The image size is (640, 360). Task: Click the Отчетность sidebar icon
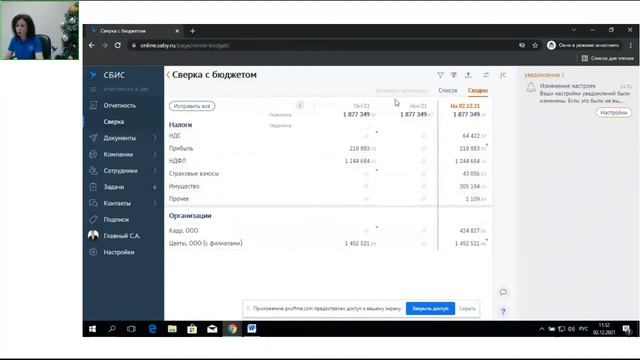tap(93, 105)
